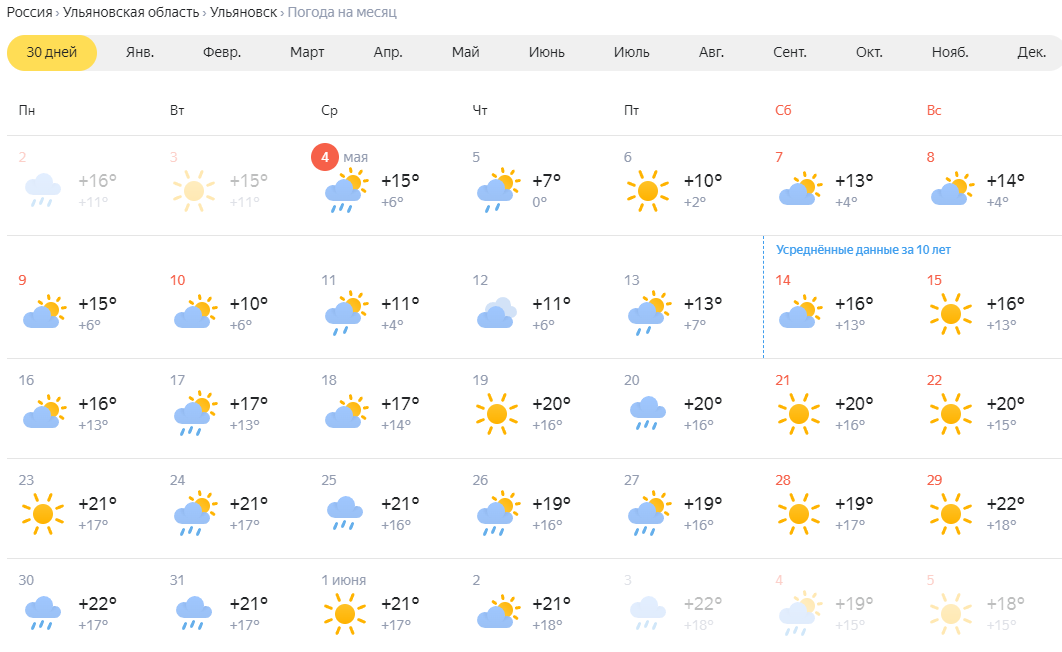Viewport: 1062px width, 652px height.
Task: Click the sun icon for 1 июня
Action: point(345,613)
